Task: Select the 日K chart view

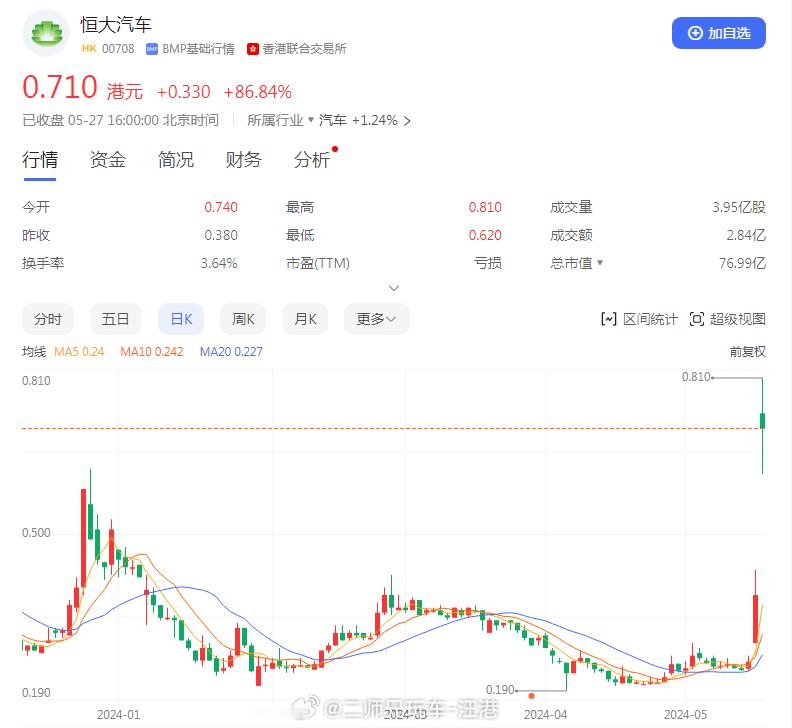Action: [x=181, y=319]
